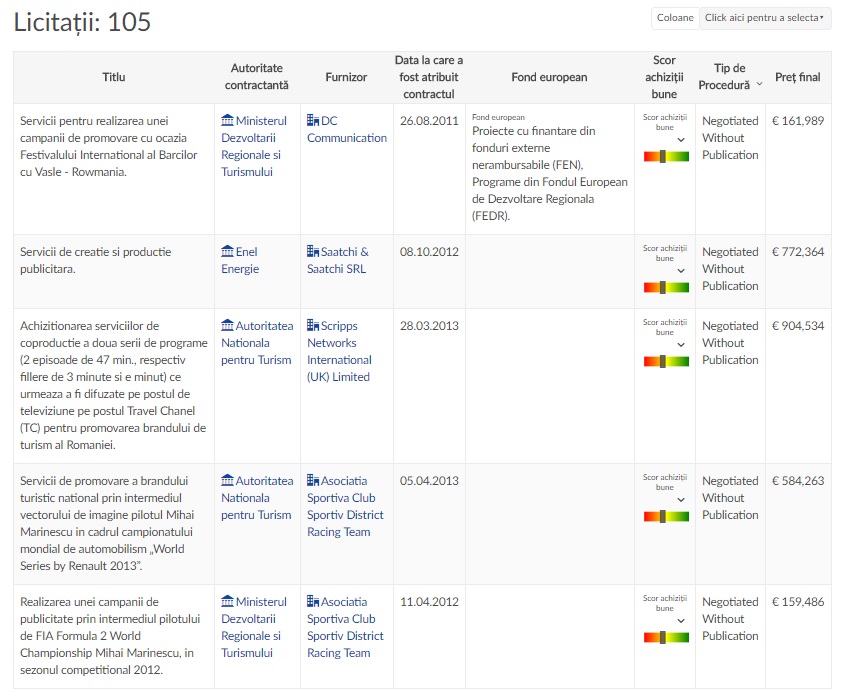Open the Enel Energie authority link
The height and width of the screenshot is (689, 843).
[x=240, y=260]
